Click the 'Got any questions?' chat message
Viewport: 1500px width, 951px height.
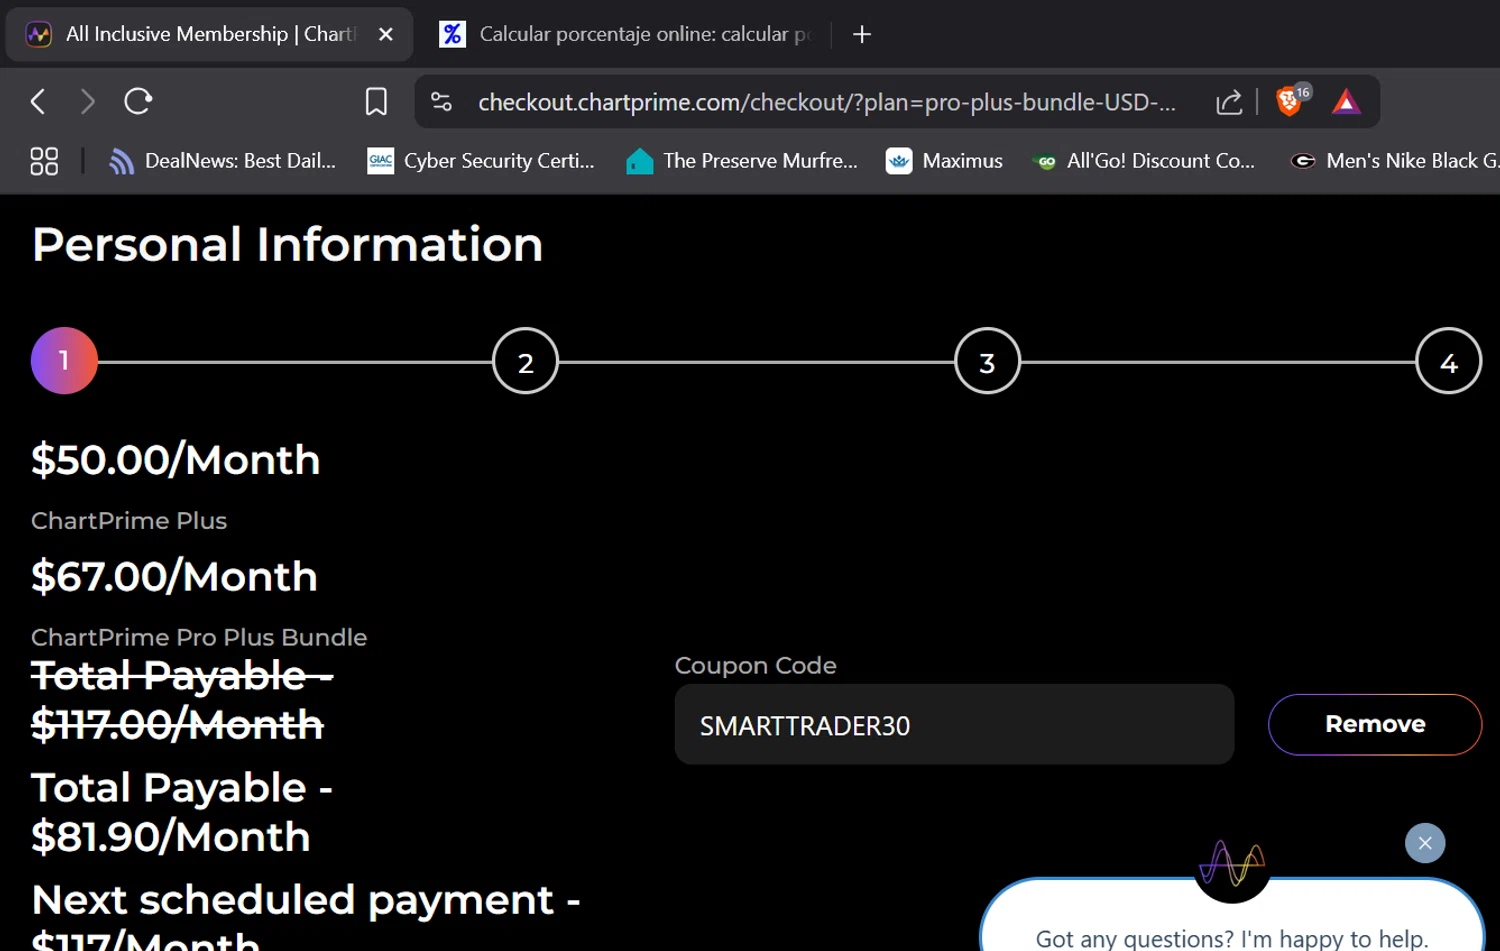1231,938
